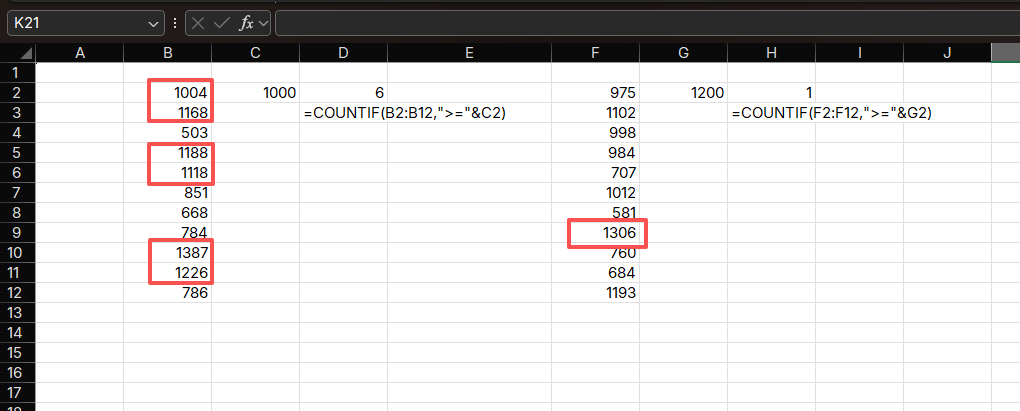
Task: Click cell B4 containing 503
Action: click(168, 133)
